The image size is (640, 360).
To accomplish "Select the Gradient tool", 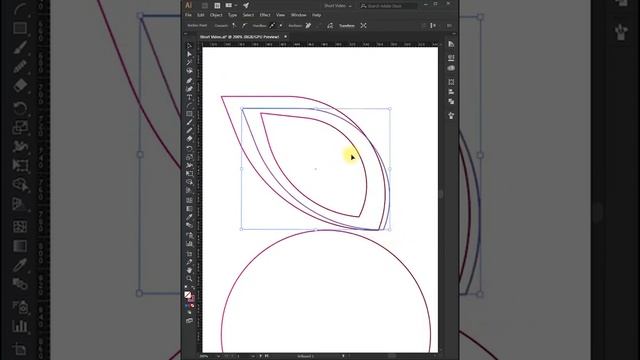I will [x=189, y=209].
